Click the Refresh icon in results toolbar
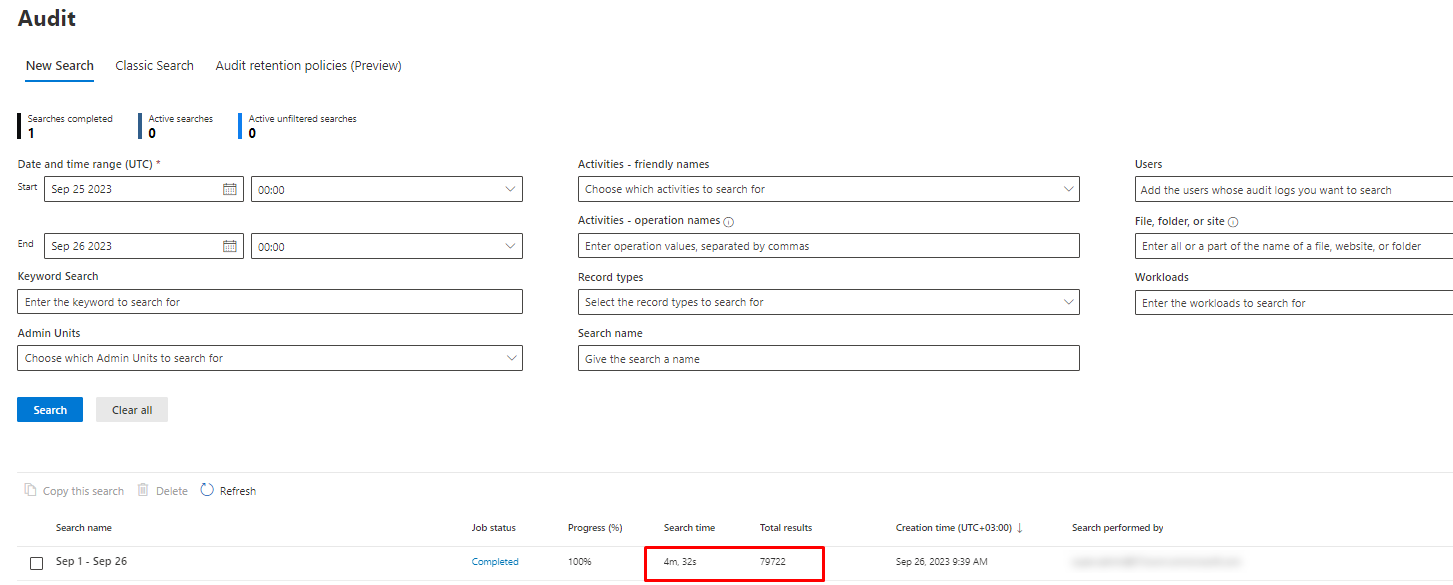 pyautogui.click(x=207, y=490)
